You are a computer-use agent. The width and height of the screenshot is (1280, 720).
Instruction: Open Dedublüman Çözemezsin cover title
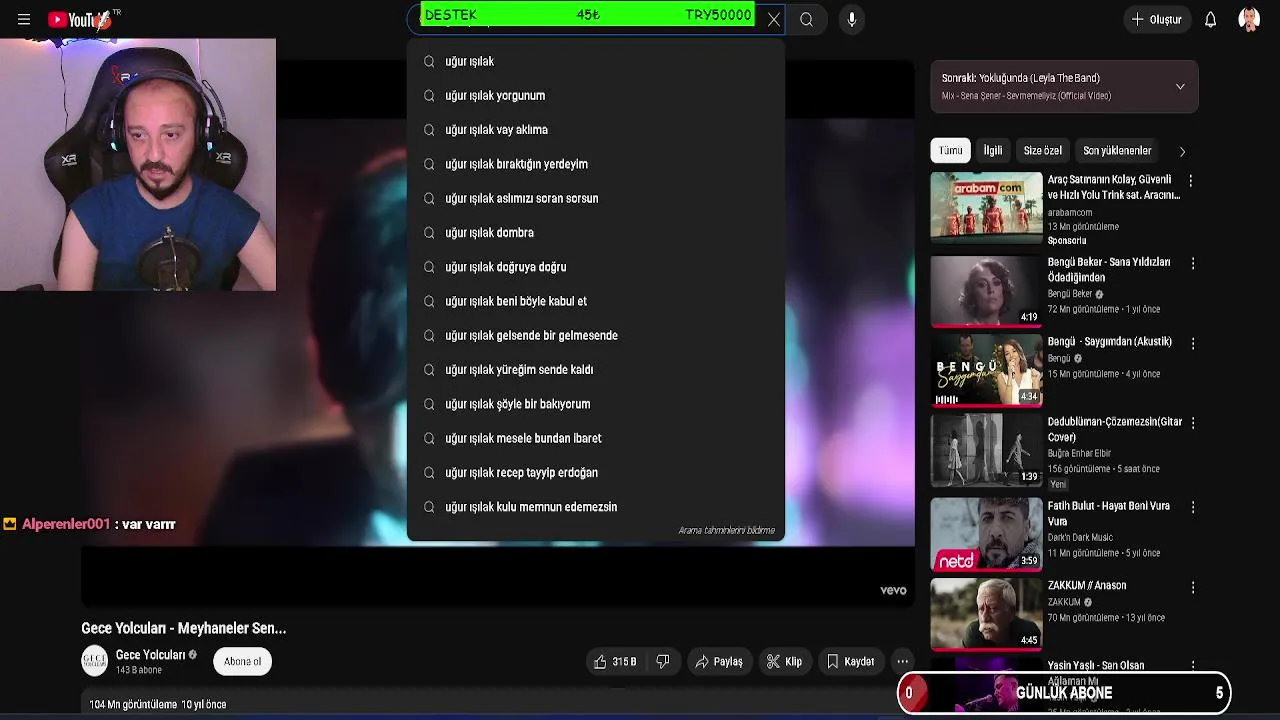(1114, 429)
